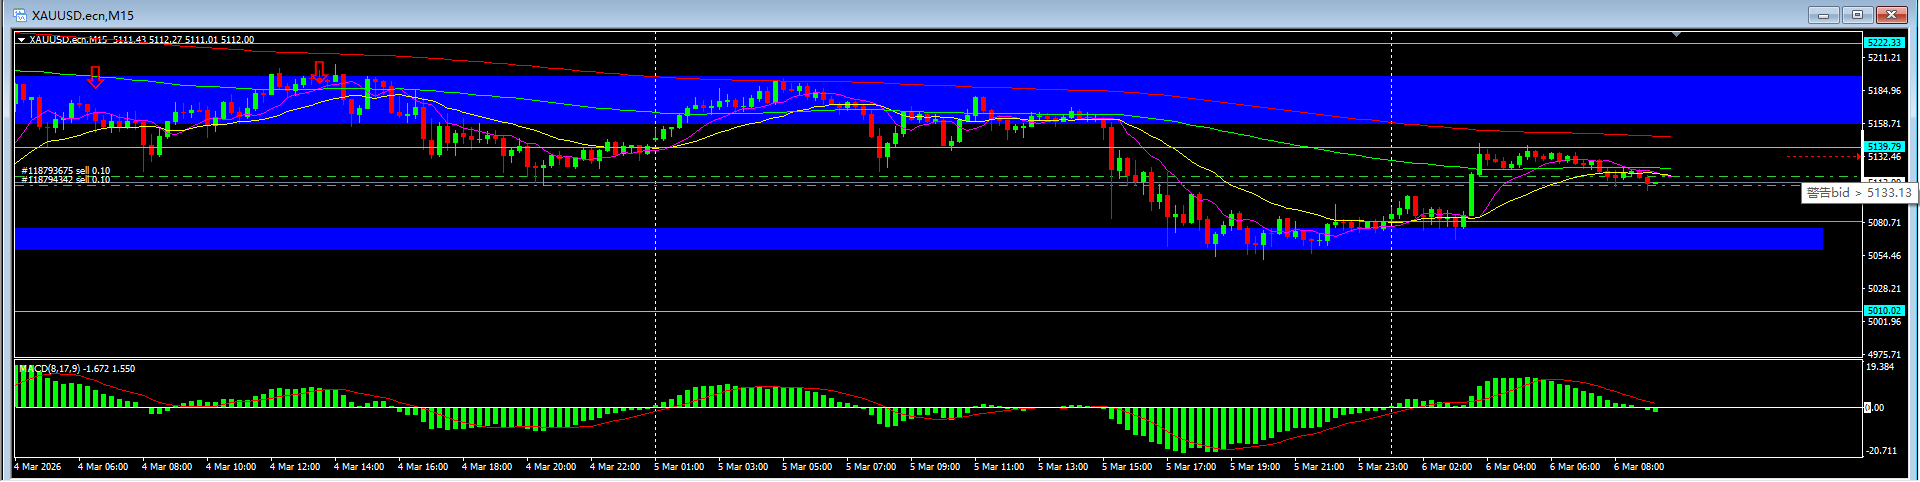Click the cyan 5222.33 price label
Viewport: 1920px width, 482px height.
click(1883, 42)
